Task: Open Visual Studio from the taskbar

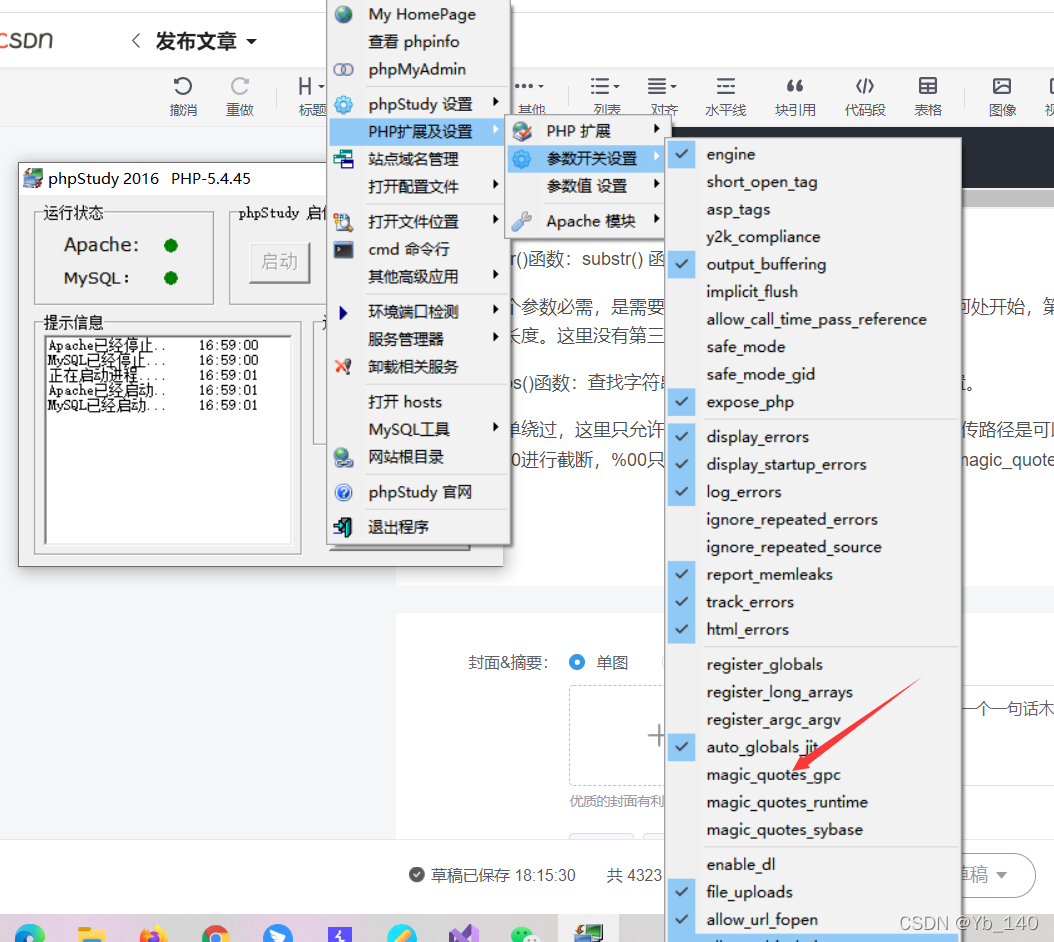Action: [x=464, y=934]
